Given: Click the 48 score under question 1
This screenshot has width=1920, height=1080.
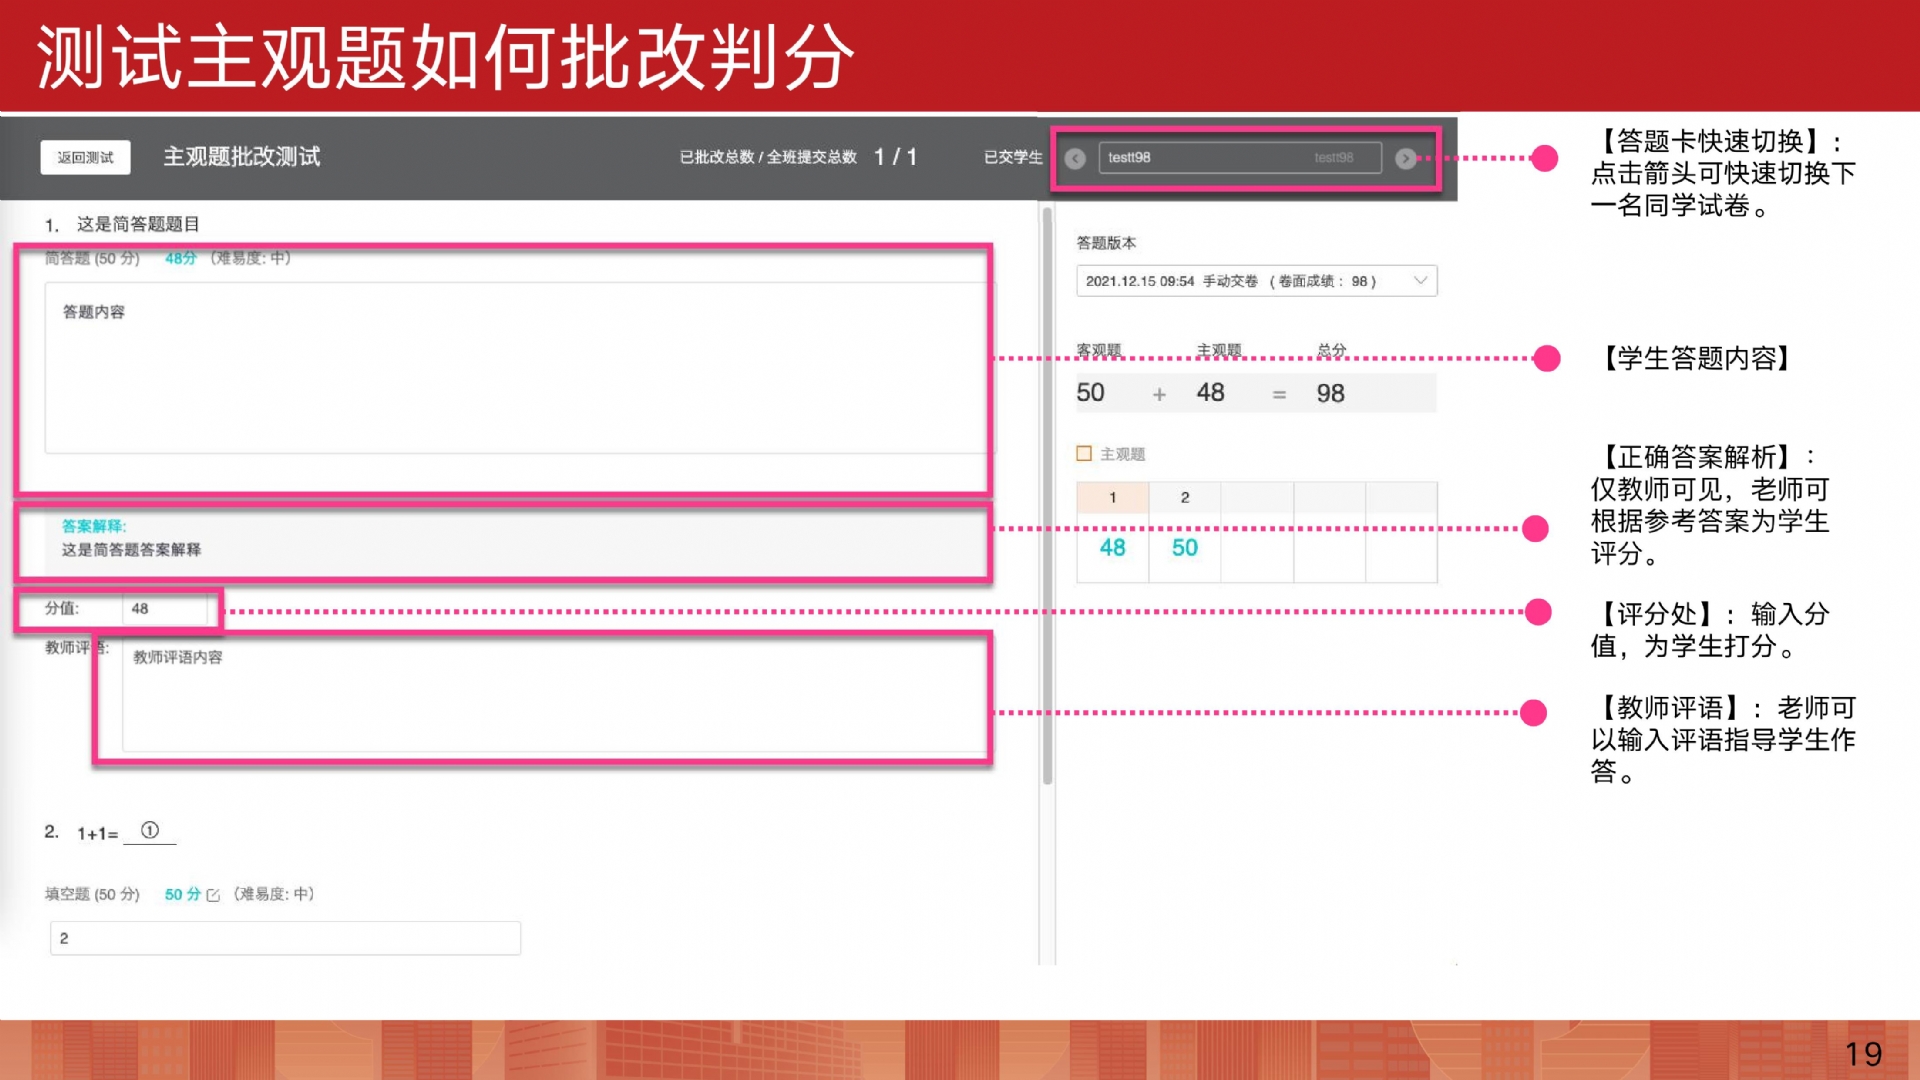Looking at the screenshot, I should [x=1112, y=548].
